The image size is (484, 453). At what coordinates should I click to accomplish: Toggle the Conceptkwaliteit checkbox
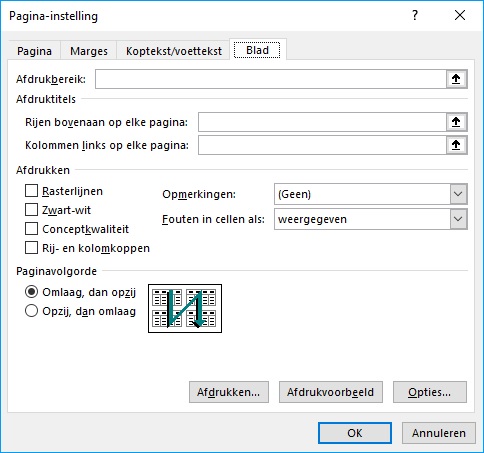tap(31, 229)
